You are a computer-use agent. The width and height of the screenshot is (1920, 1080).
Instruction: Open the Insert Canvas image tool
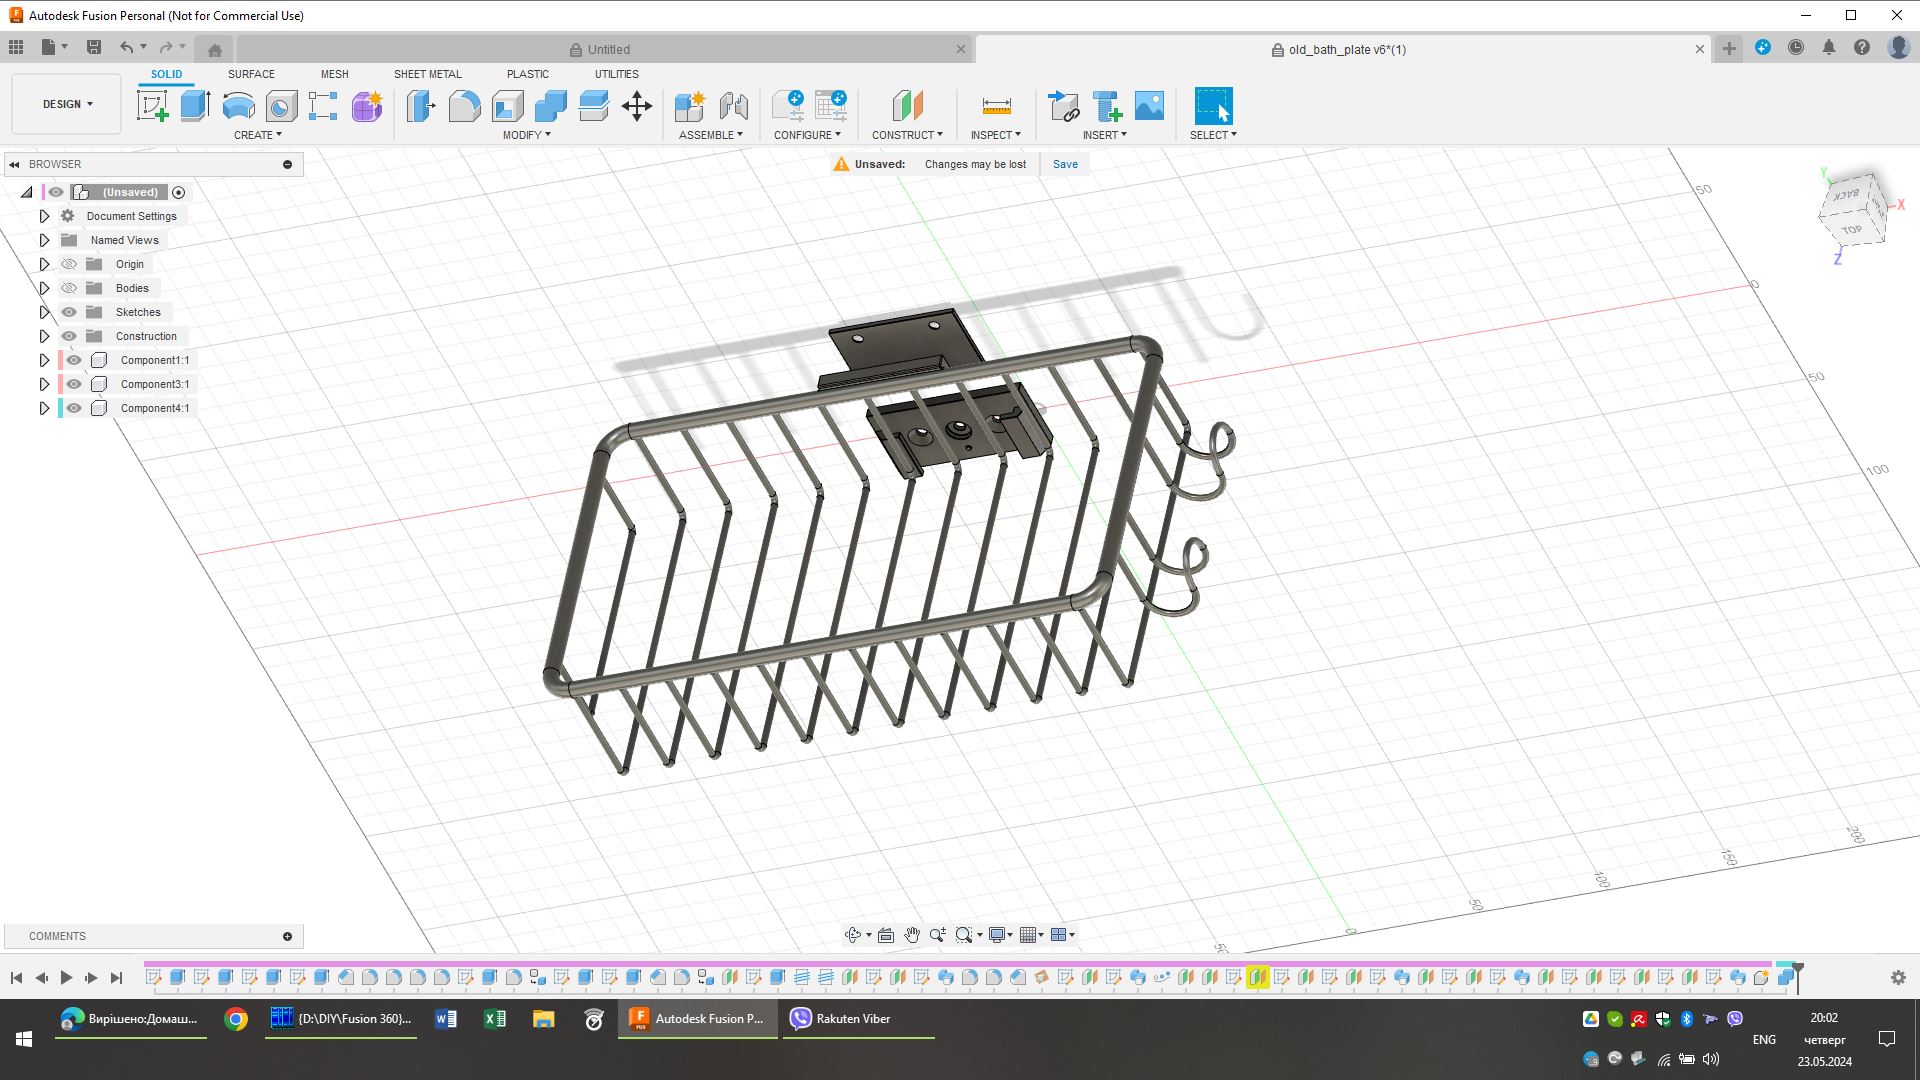(x=1149, y=106)
